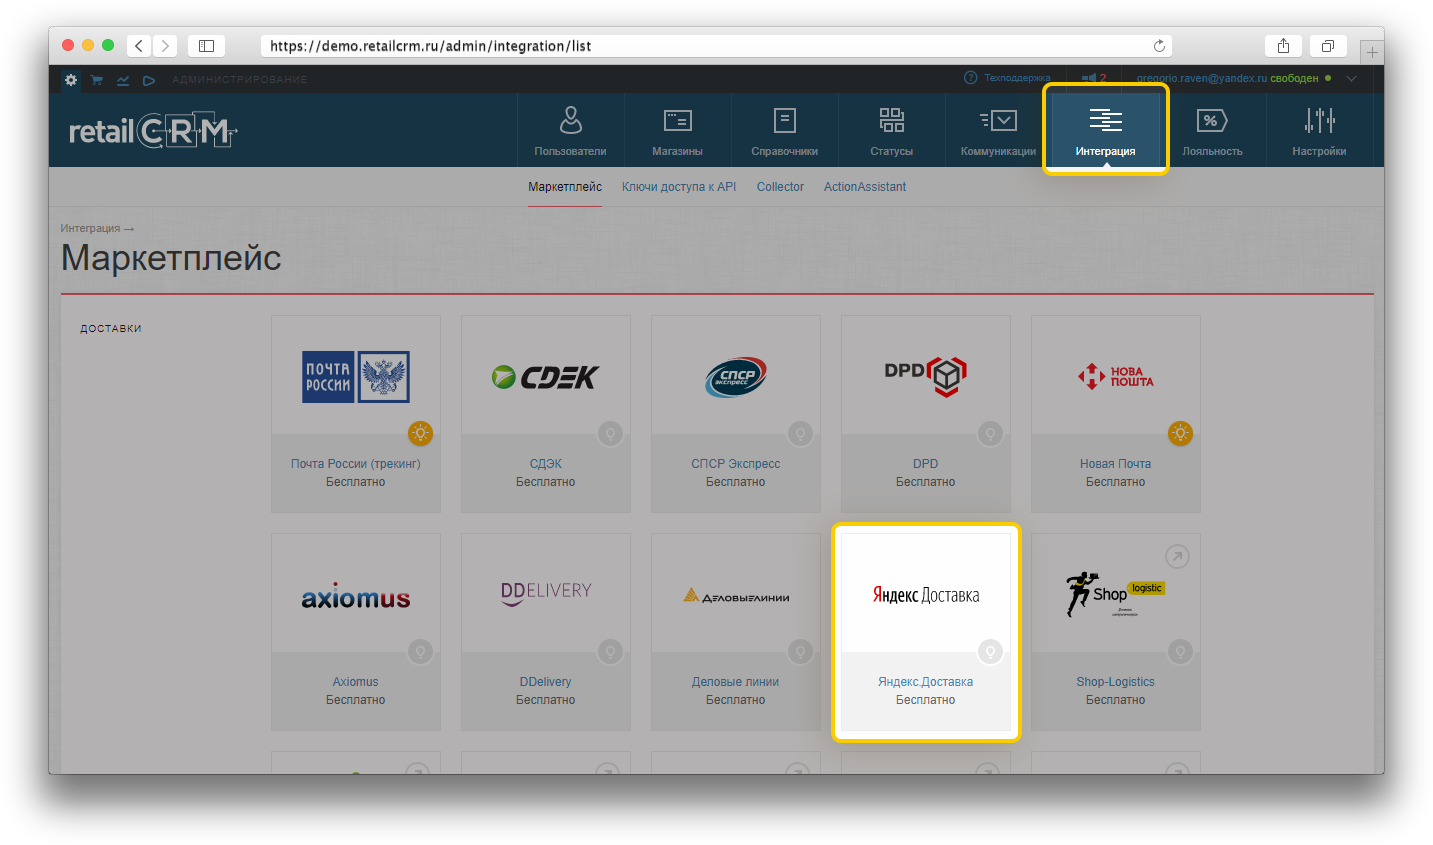Switch to the Collector tab

[780, 187]
